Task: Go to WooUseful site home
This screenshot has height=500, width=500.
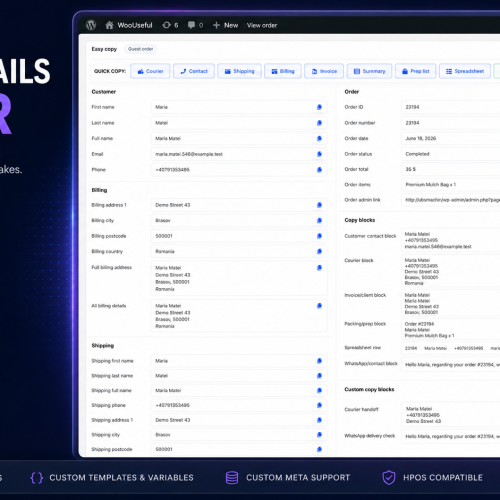Action: [x=129, y=25]
